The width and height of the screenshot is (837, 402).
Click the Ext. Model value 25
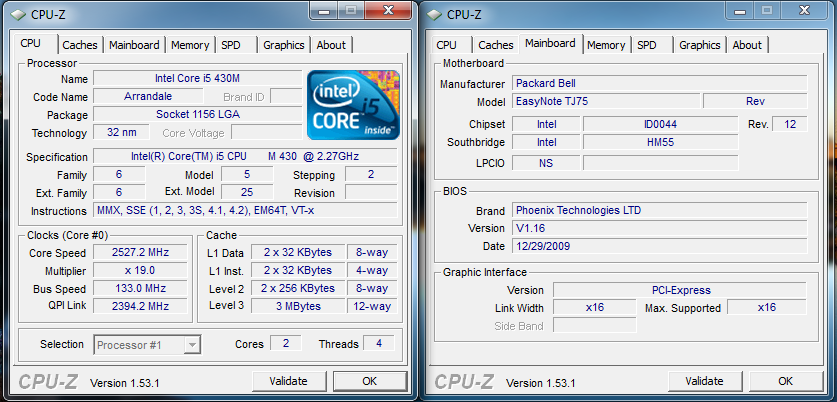[x=247, y=192]
